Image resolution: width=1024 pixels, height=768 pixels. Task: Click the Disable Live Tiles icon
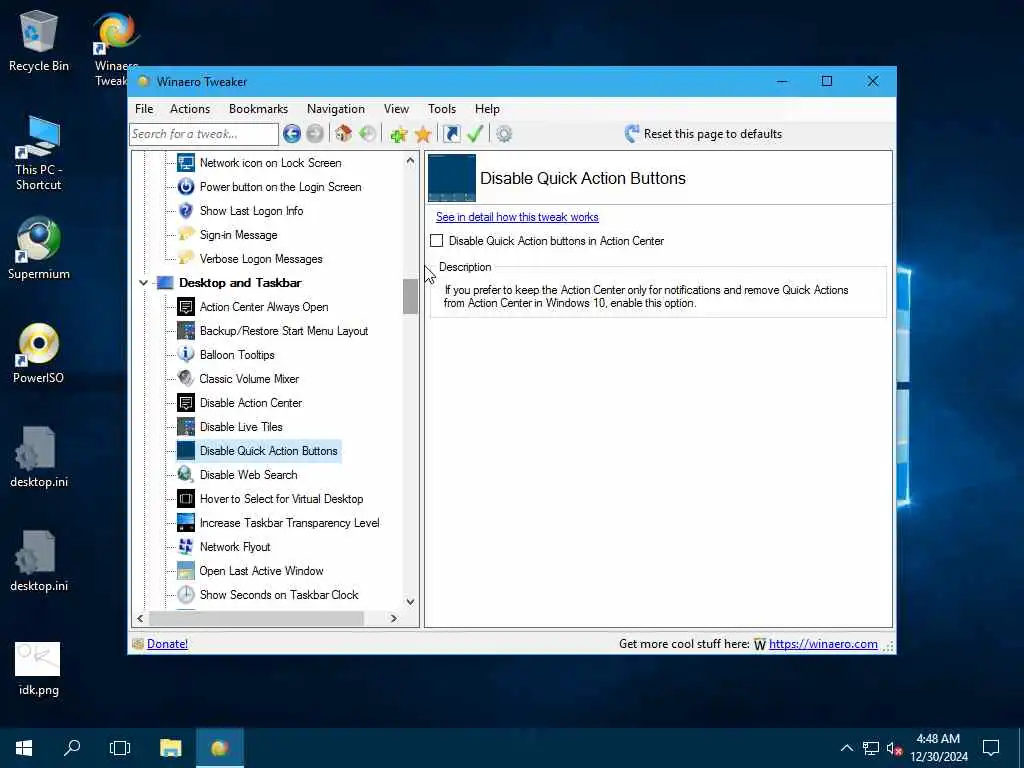pyautogui.click(x=186, y=426)
